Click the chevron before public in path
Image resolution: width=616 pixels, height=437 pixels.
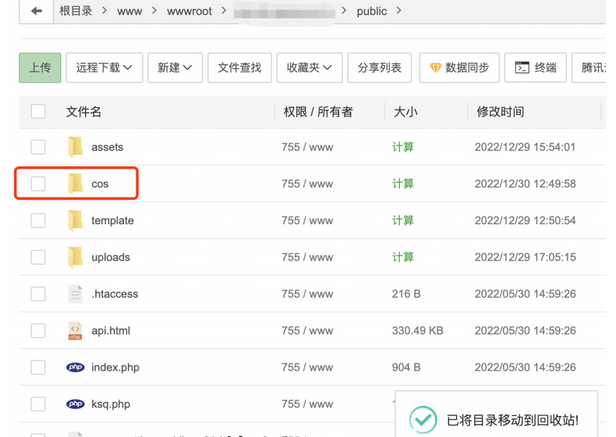344,11
